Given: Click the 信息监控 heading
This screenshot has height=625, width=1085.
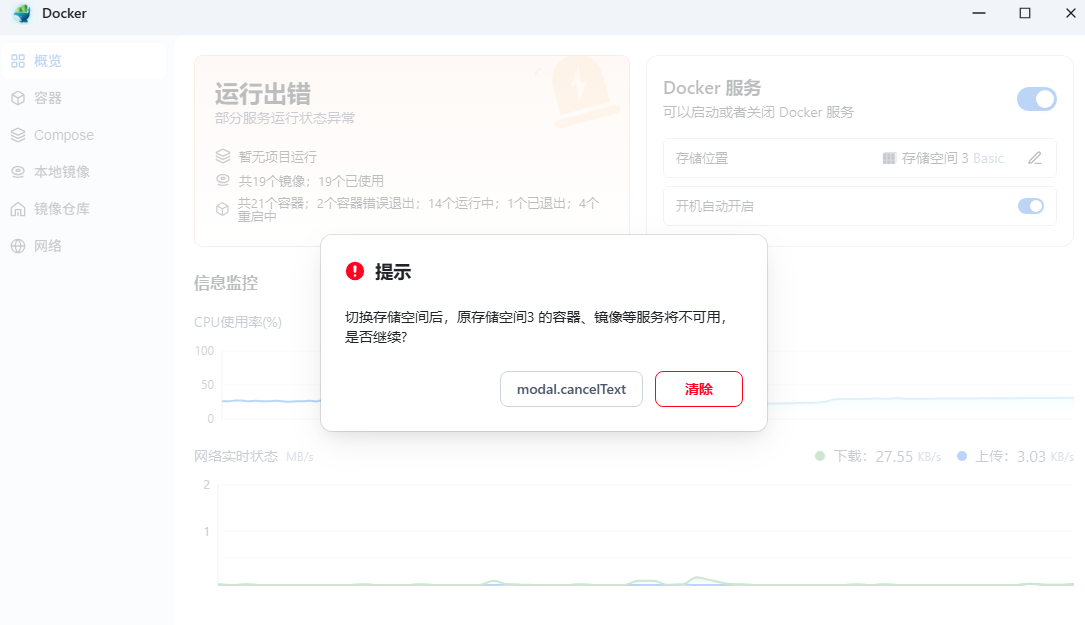Looking at the screenshot, I should tap(226, 282).
